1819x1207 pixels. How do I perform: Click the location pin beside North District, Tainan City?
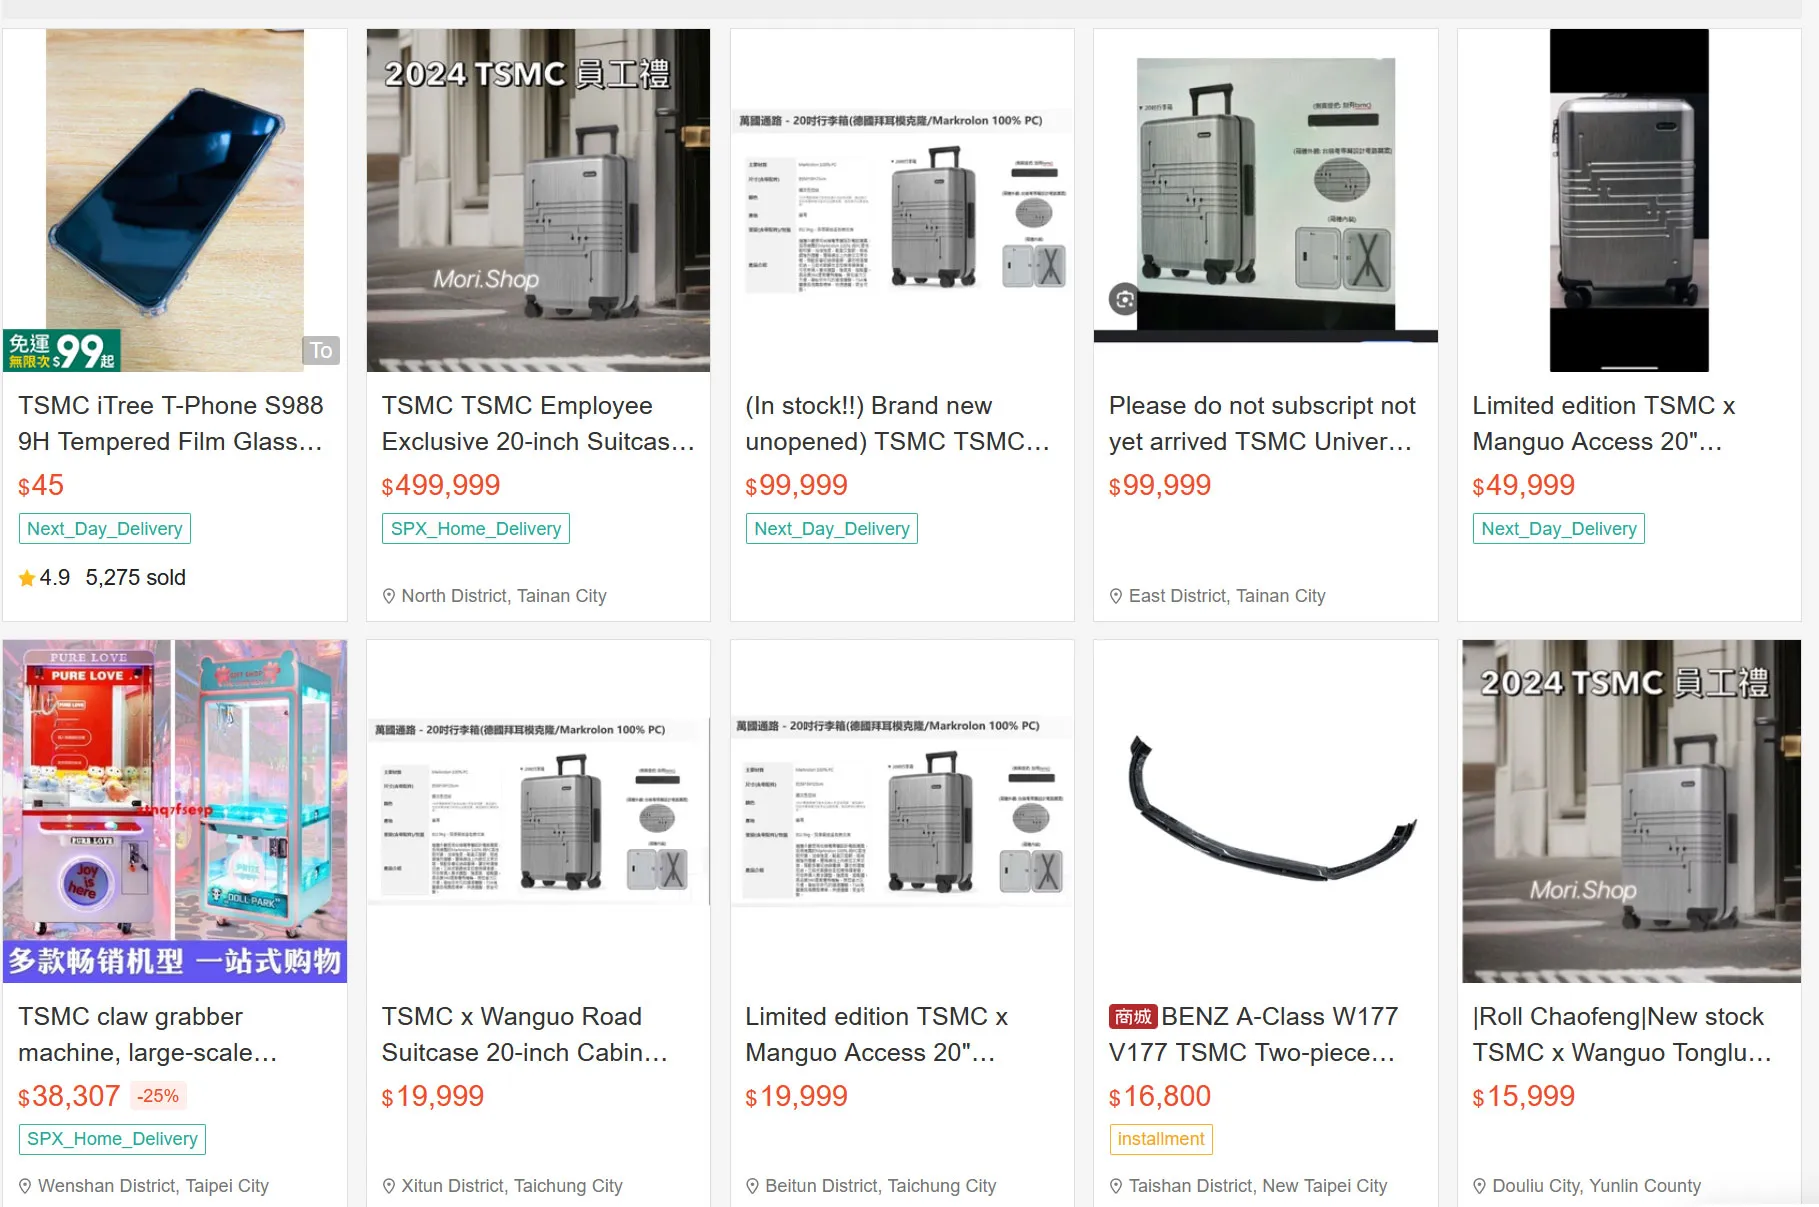pyautogui.click(x=389, y=596)
